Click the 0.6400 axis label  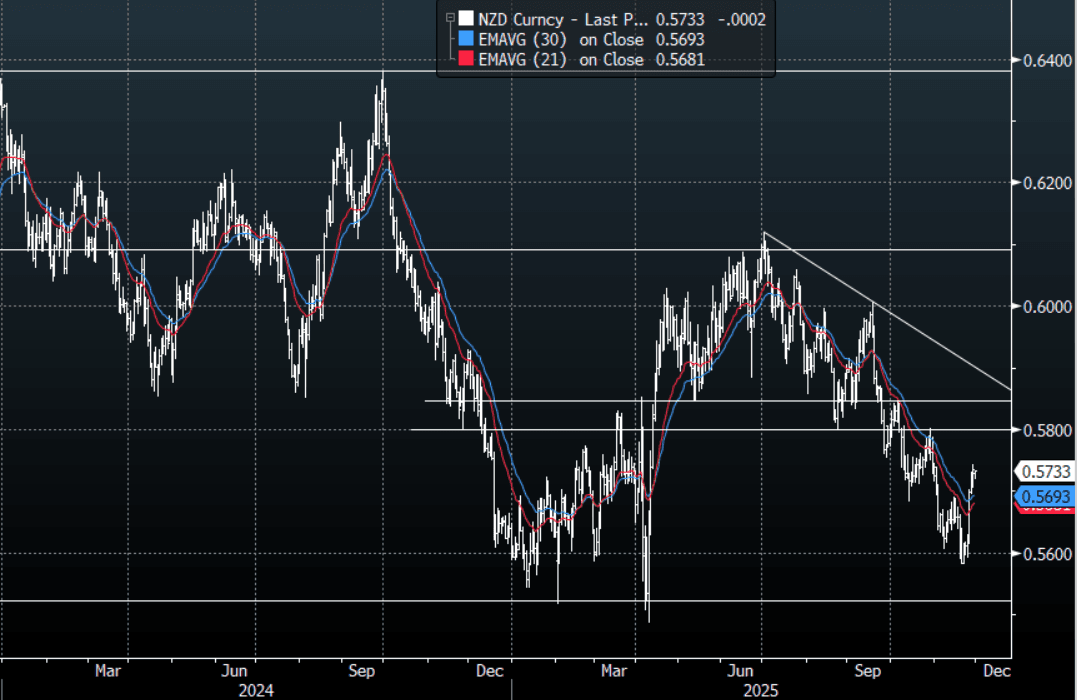pyautogui.click(x=1047, y=60)
